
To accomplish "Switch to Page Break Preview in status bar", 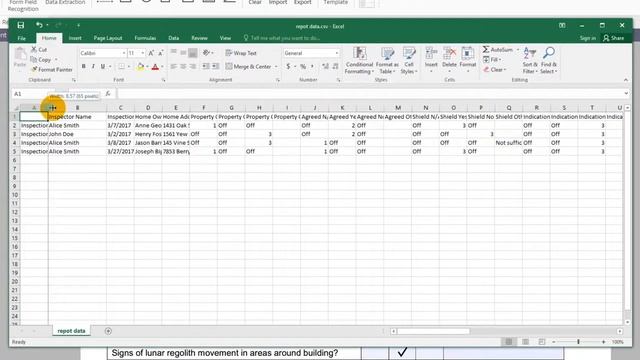I will point(542,342).
